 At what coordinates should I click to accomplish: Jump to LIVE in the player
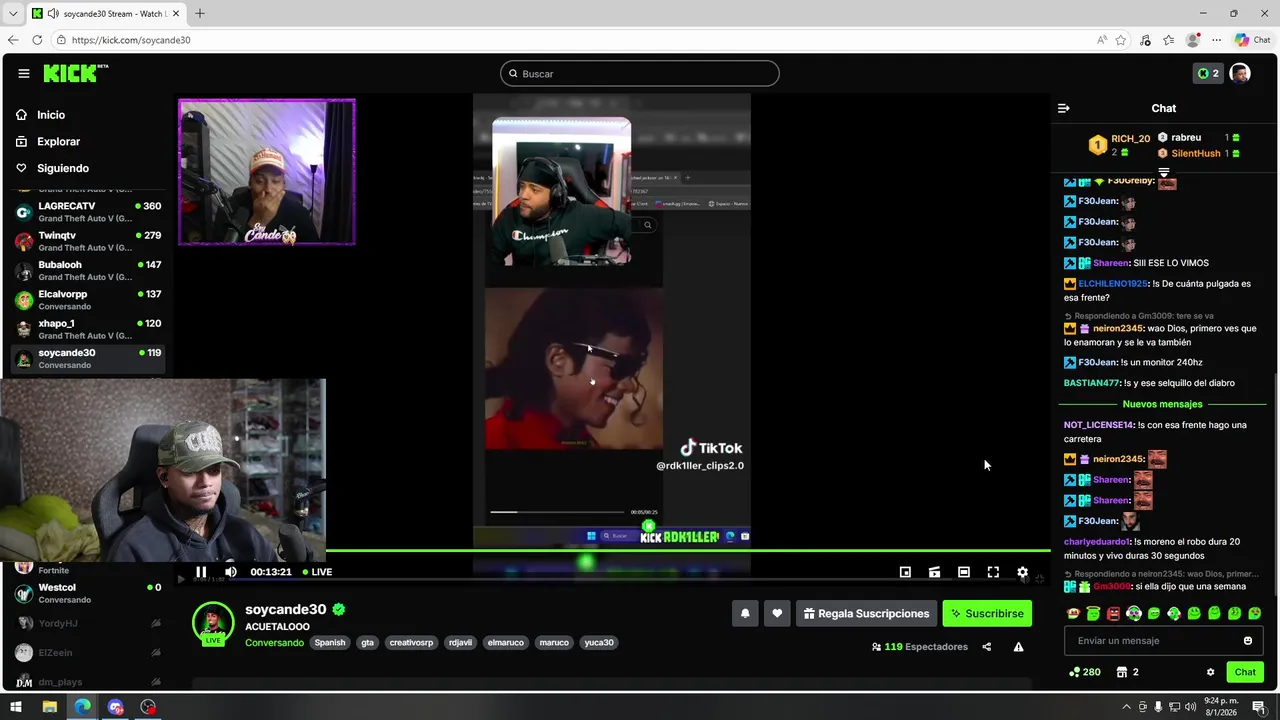[x=316, y=572]
